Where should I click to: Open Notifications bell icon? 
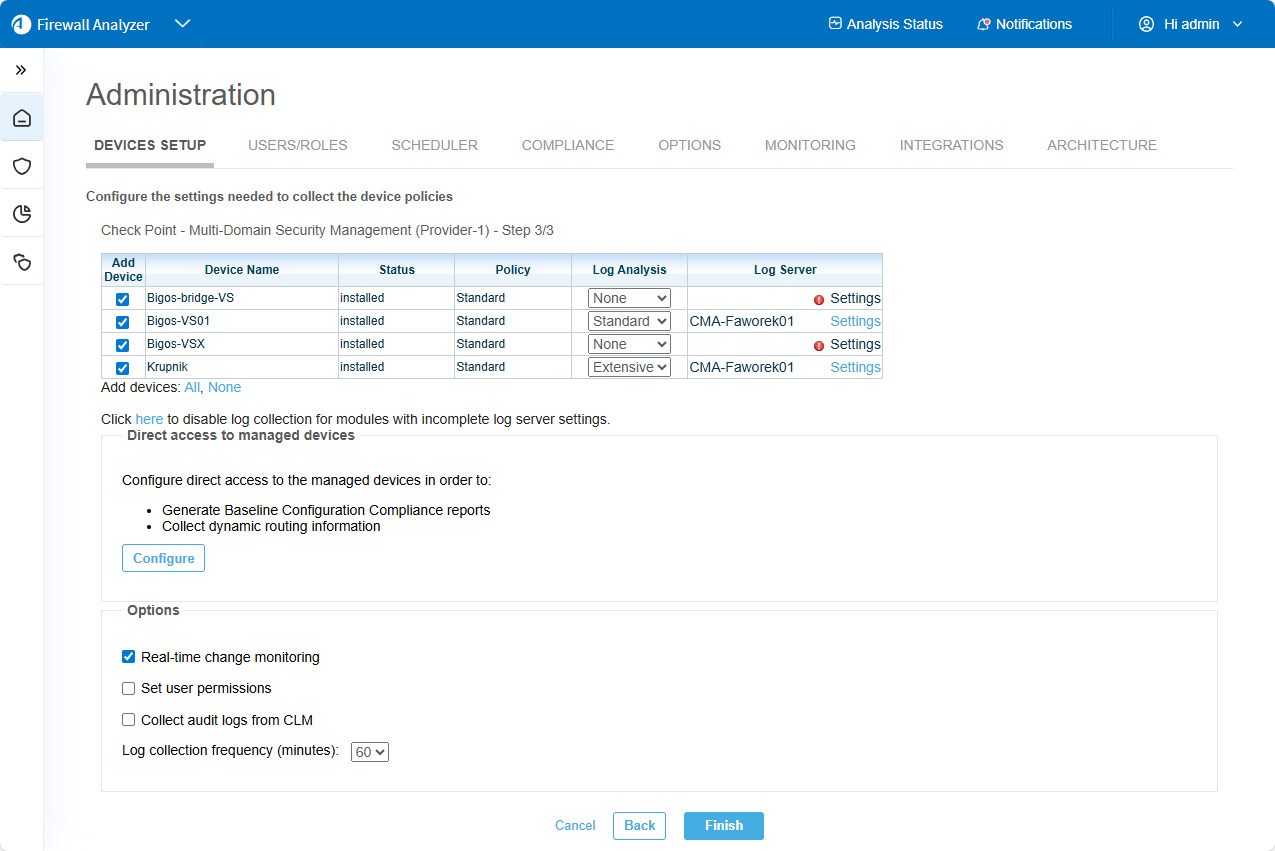click(x=984, y=24)
